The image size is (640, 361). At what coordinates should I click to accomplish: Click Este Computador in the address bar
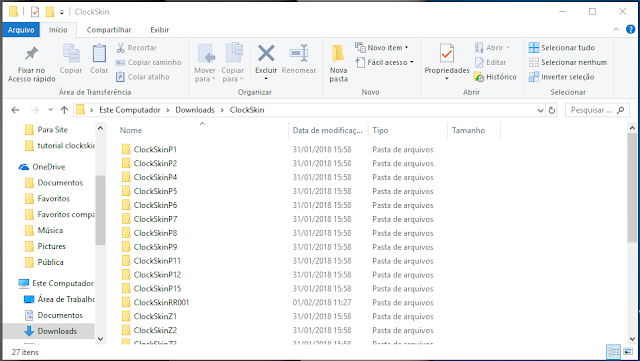[130, 110]
